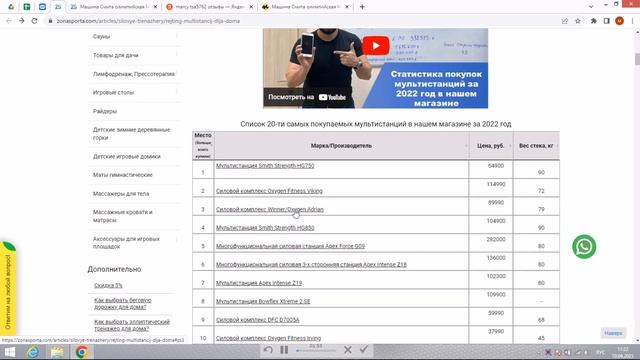Open the yellow Ответим на любой вопрос tab
The height and width of the screenshot is (360, 640).
[x=8, y=289]
